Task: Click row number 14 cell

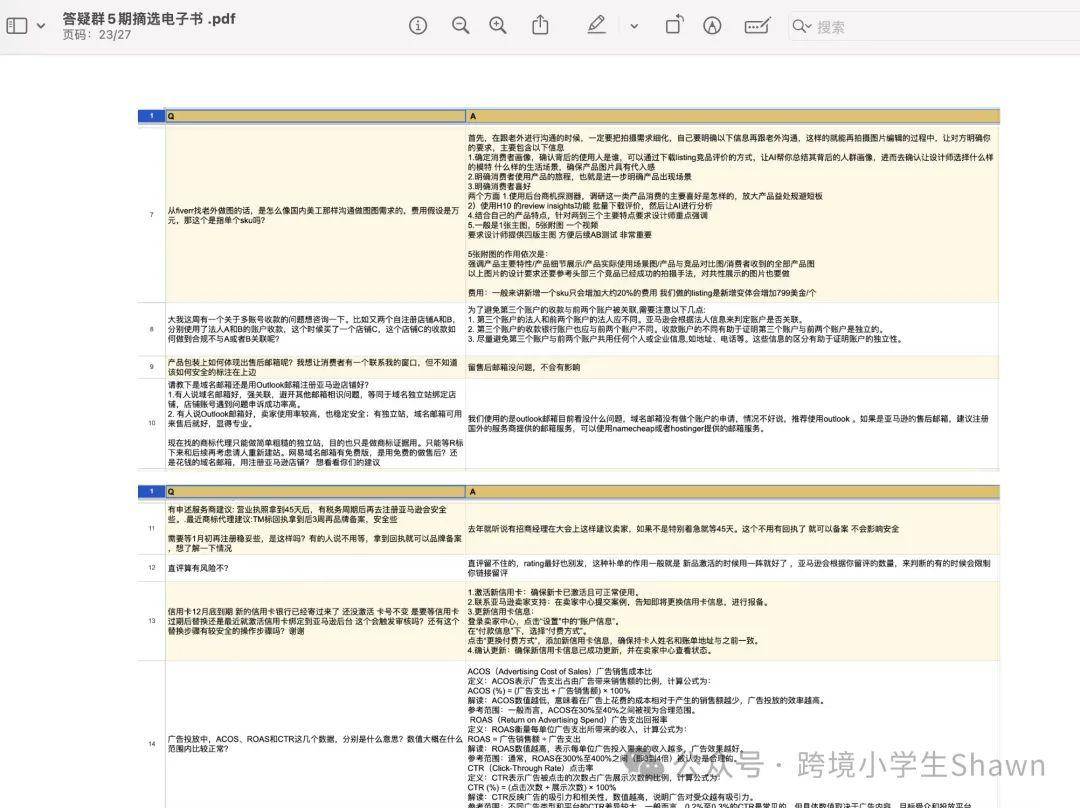Action: tap(152, 743)
